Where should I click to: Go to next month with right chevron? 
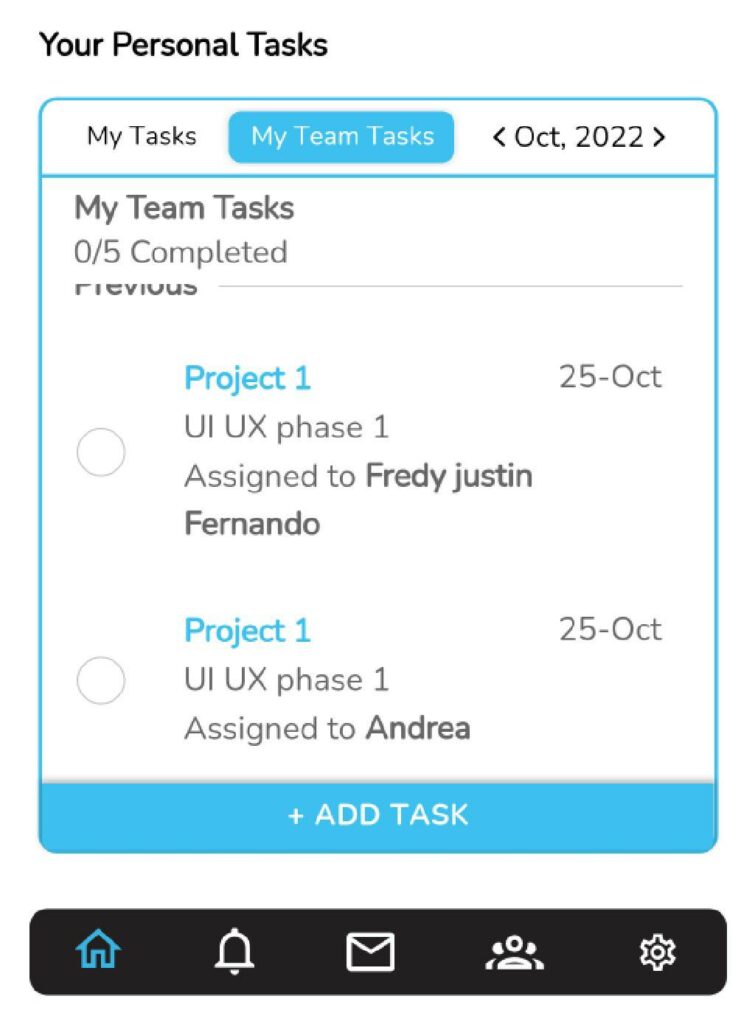[659, 137]
